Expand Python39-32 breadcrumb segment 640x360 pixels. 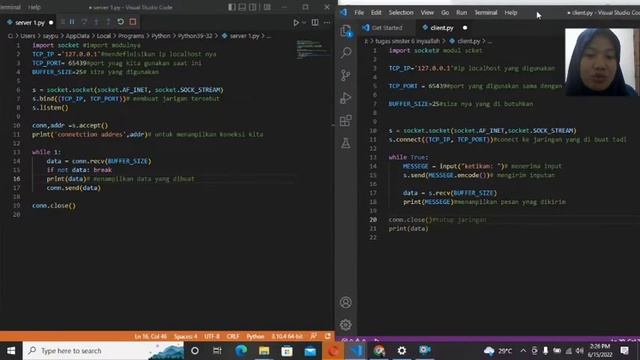tap(195, 36)
